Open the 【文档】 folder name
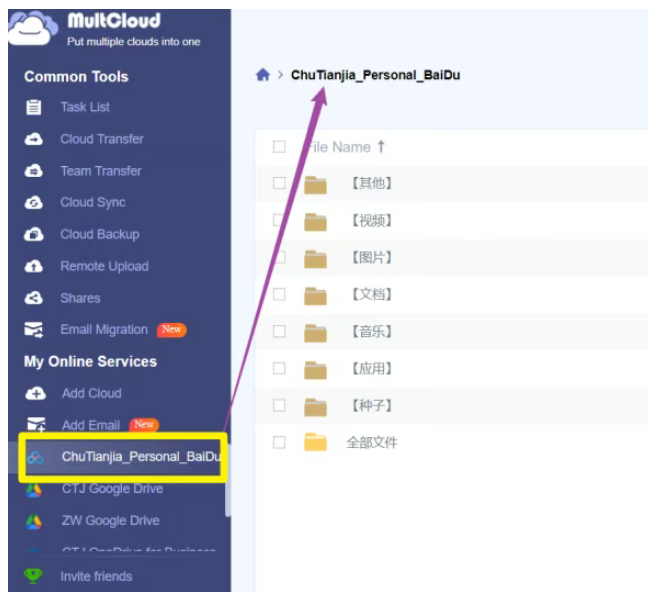Image resolution: width=648 pixels, height=592 pixels. [x=372, y=294]
